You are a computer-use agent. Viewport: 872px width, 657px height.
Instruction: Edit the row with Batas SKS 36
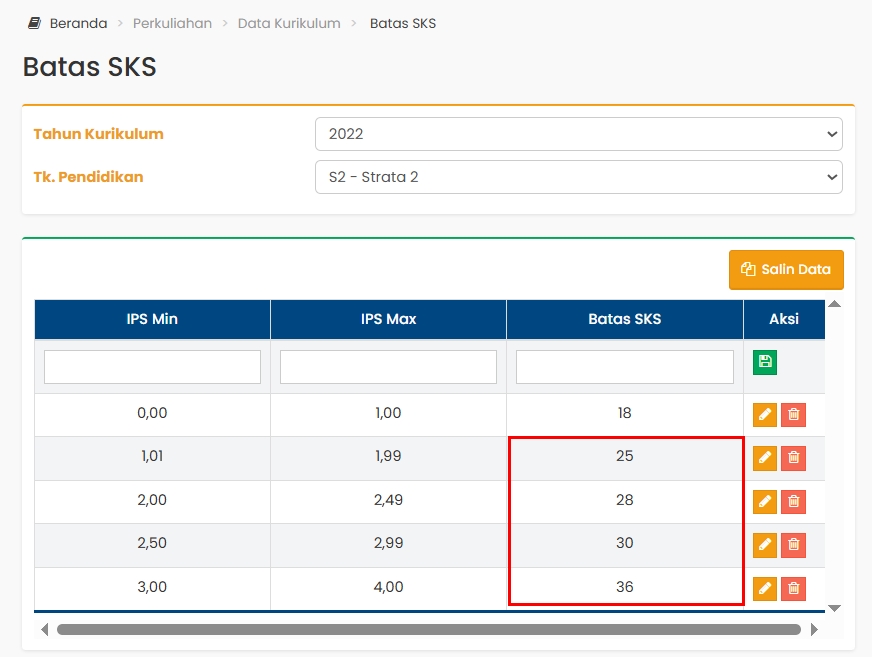coord(764,589)
